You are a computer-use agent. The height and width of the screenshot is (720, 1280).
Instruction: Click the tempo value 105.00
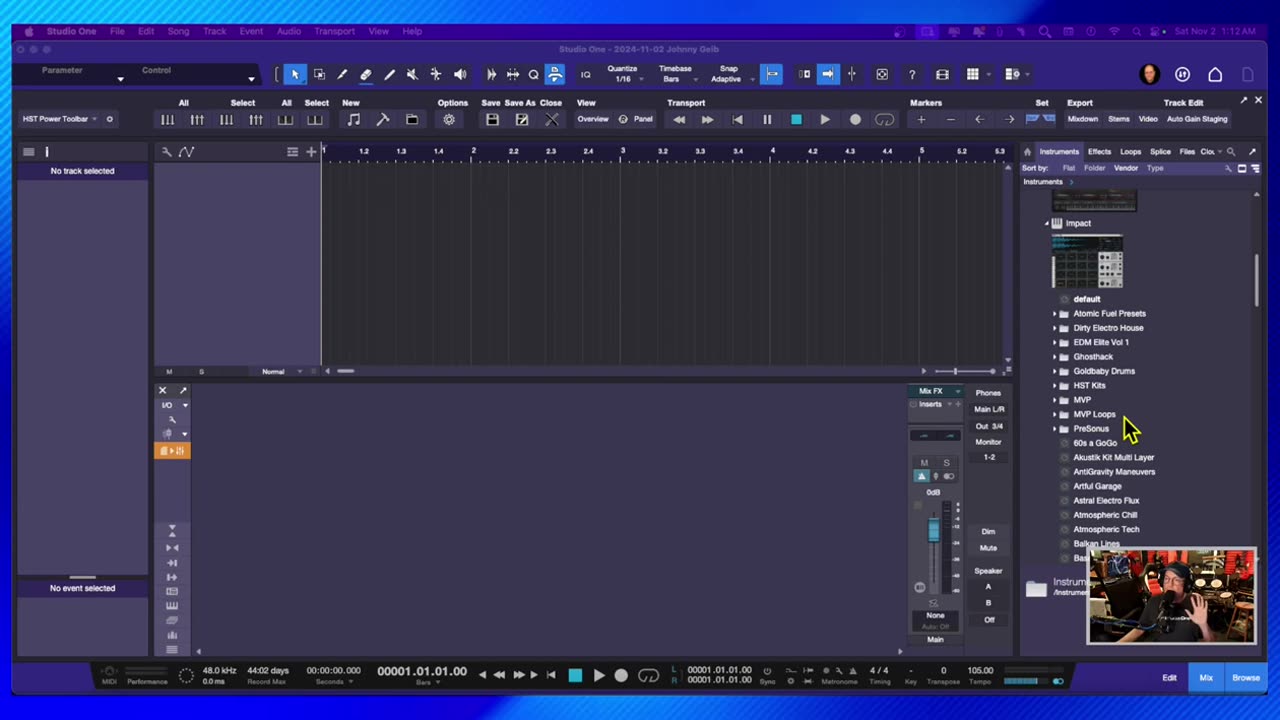(980, 671)
